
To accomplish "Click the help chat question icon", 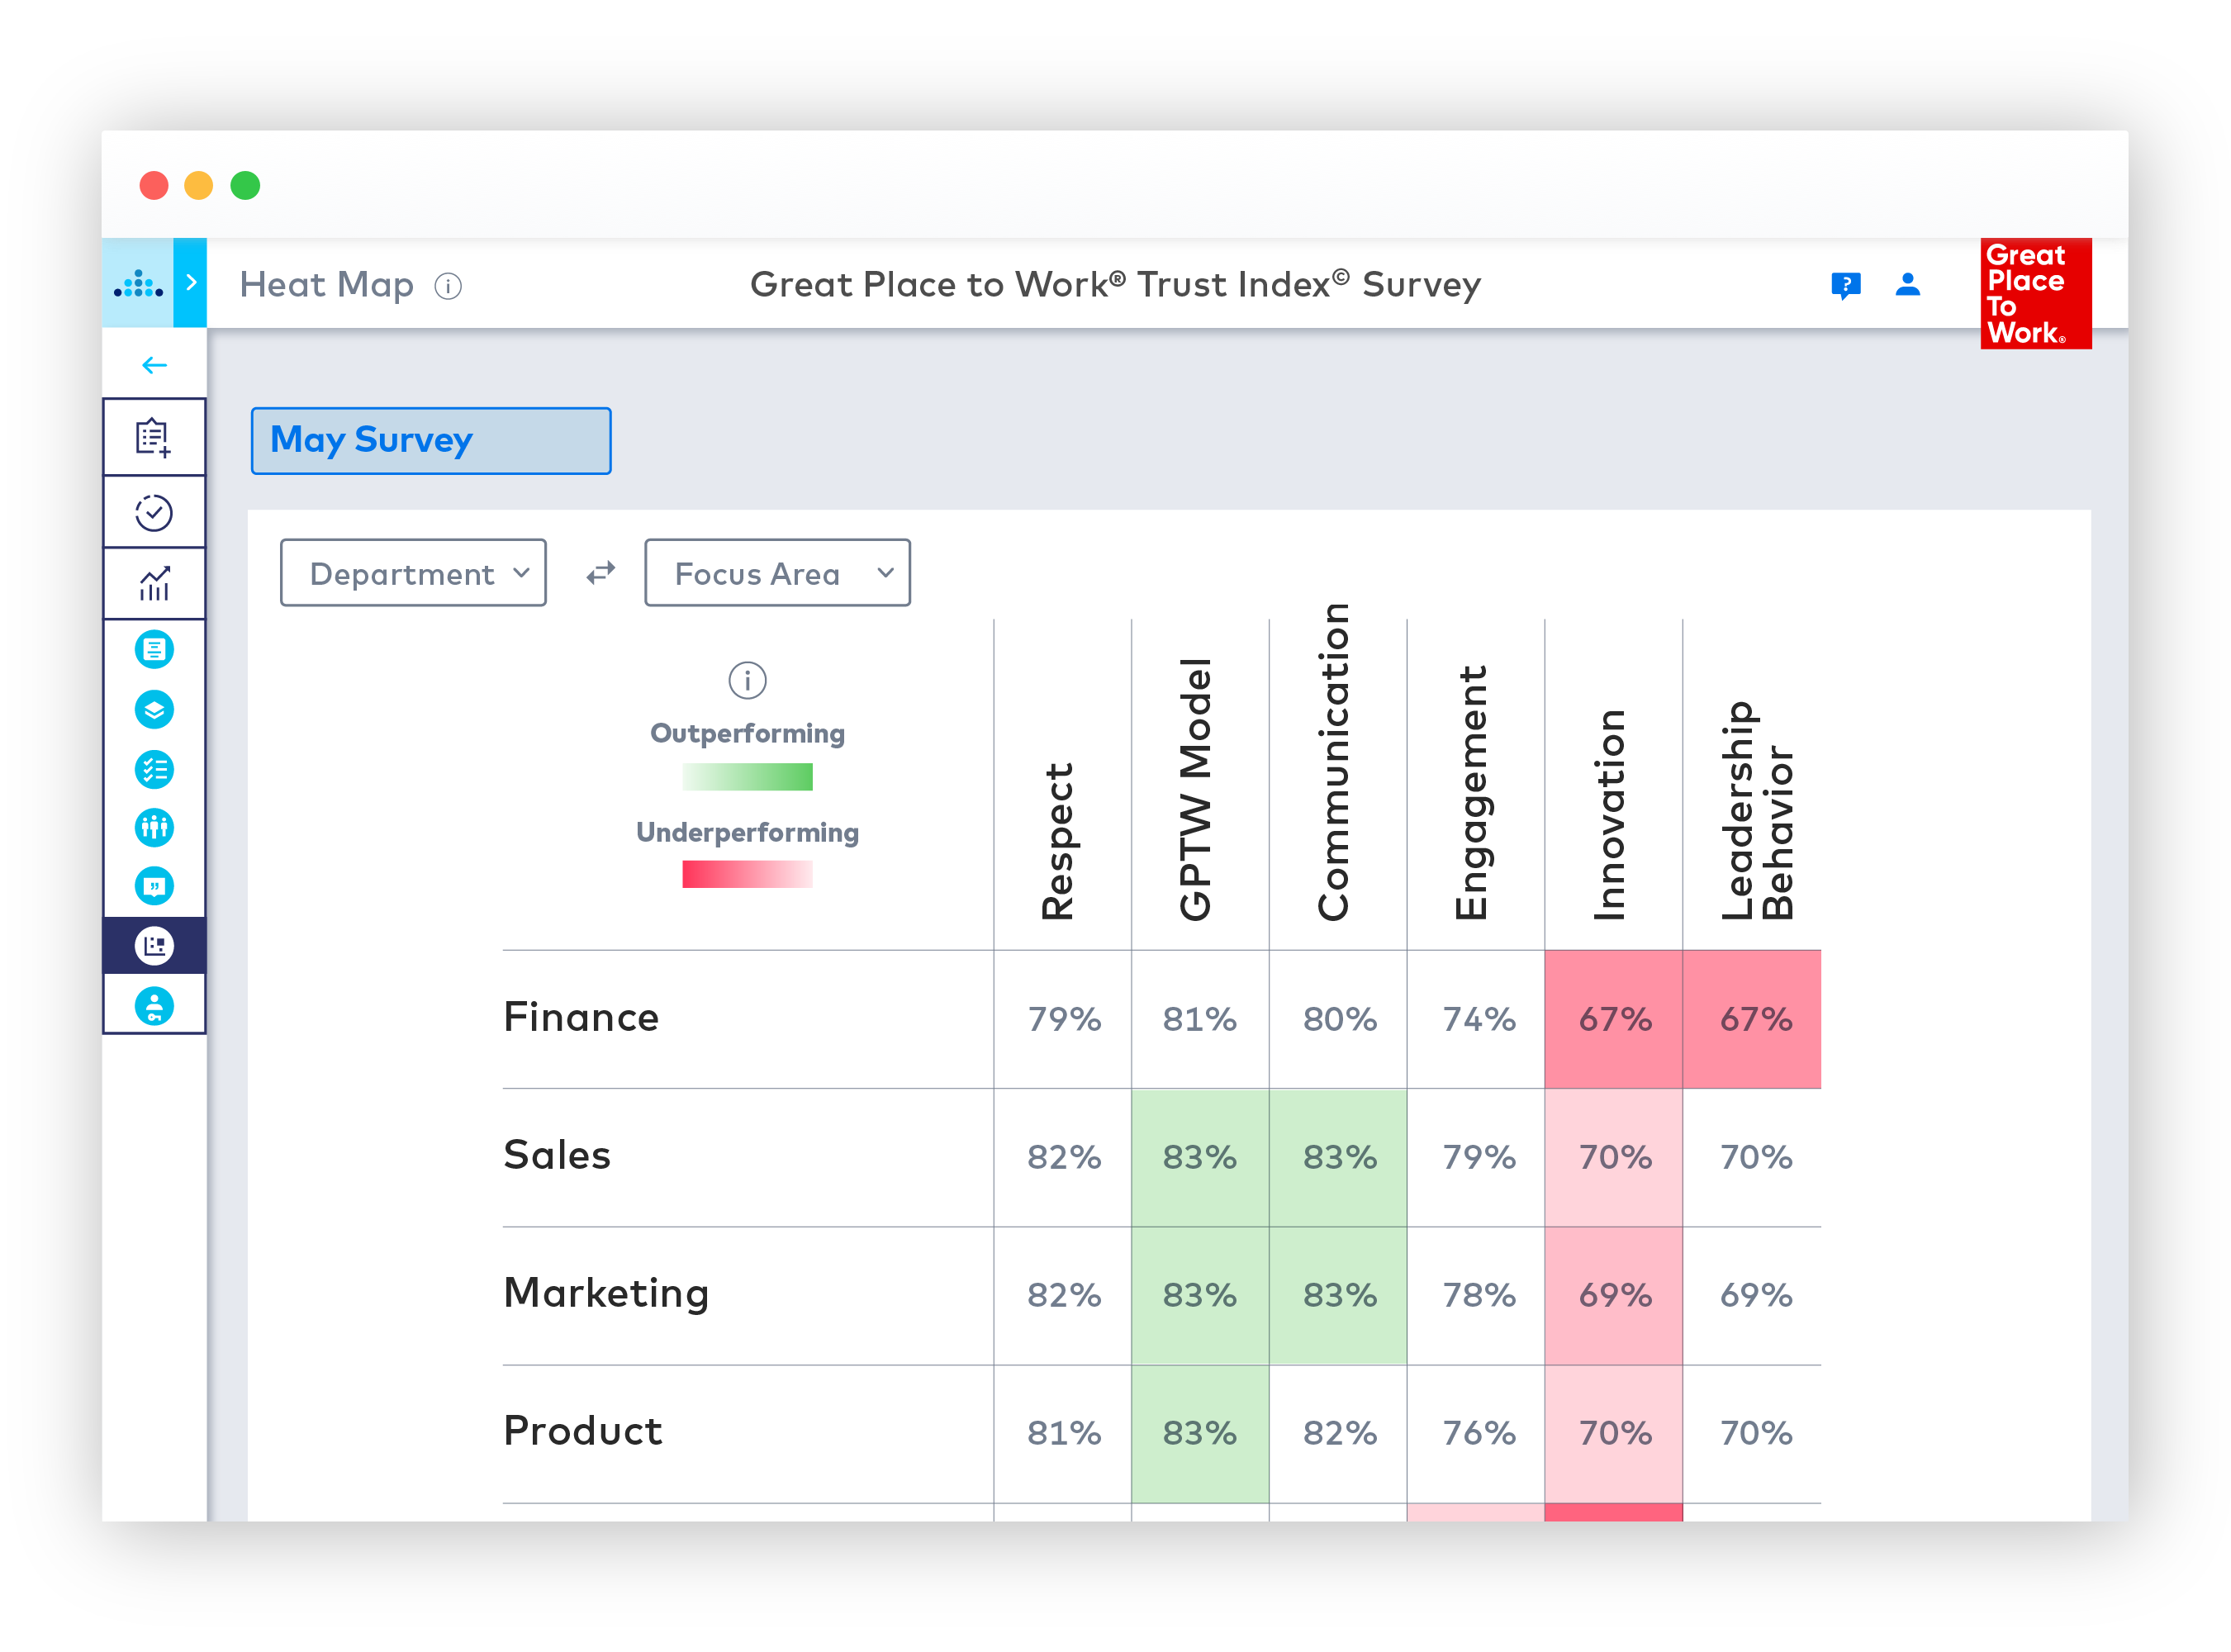I will click(1845, 285).
